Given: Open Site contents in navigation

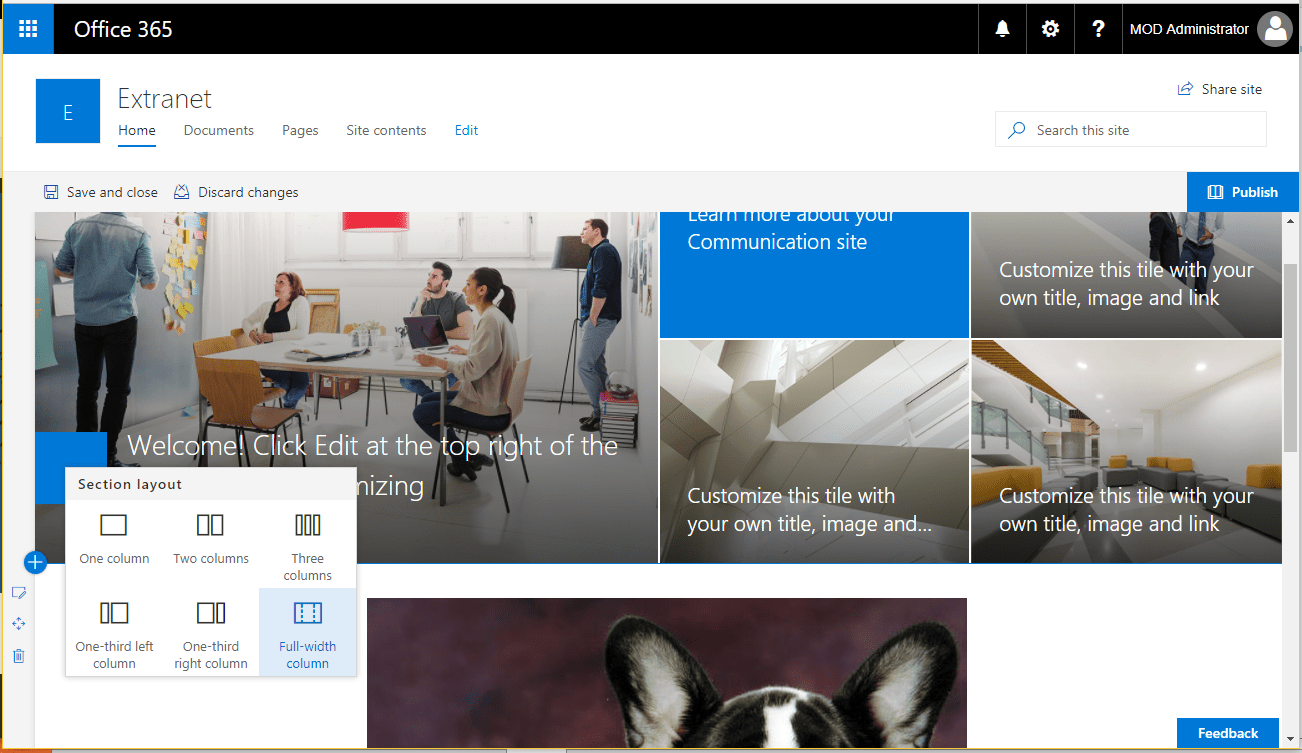Looking at the screenshot, I should [x=386, y=130].
